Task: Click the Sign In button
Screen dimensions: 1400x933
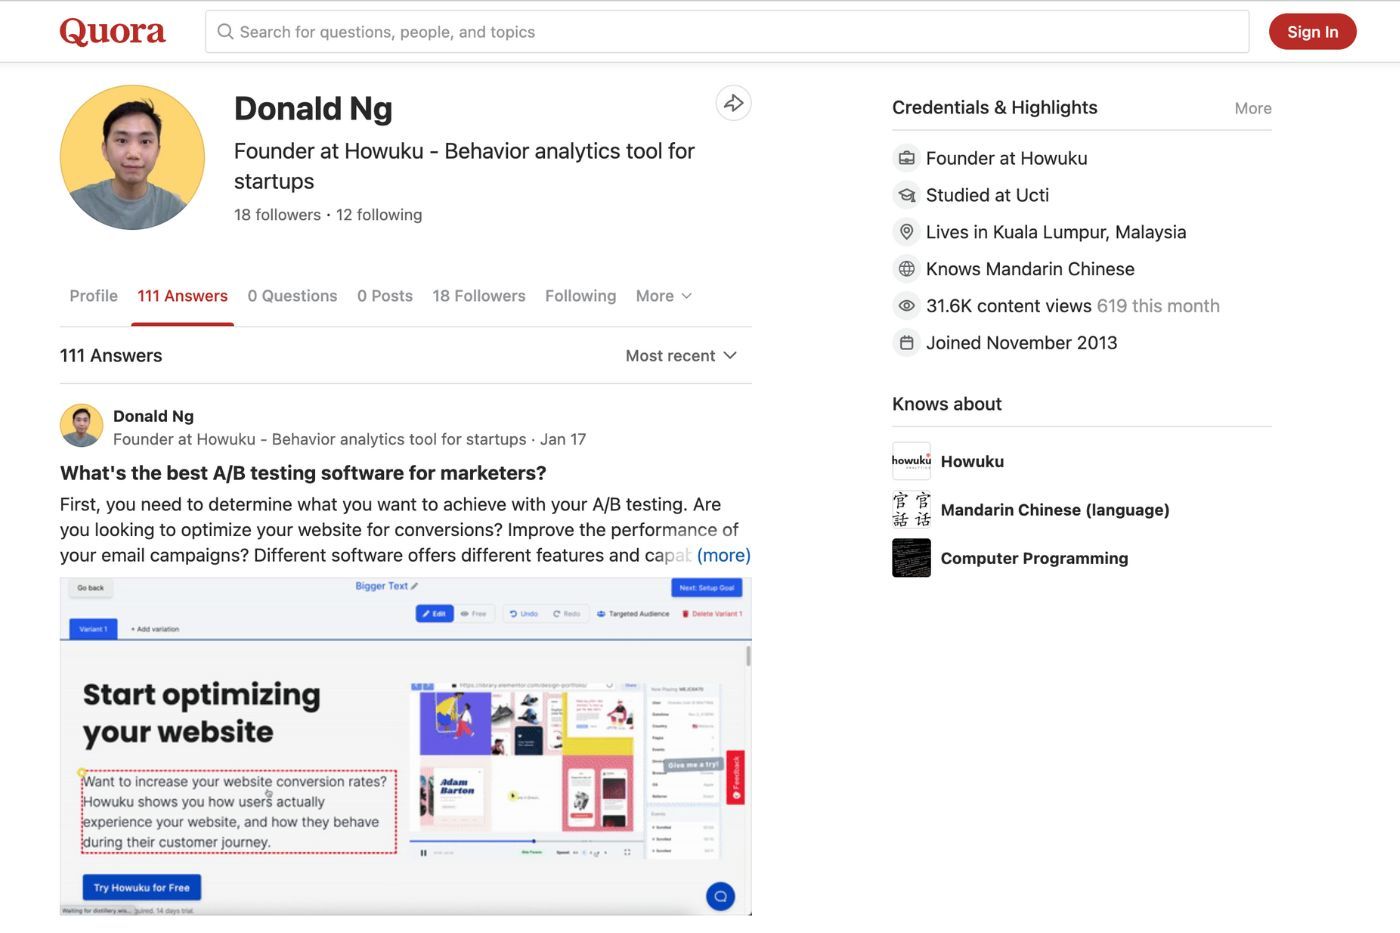Action: pyautogui.click(x=1312, y=32)
